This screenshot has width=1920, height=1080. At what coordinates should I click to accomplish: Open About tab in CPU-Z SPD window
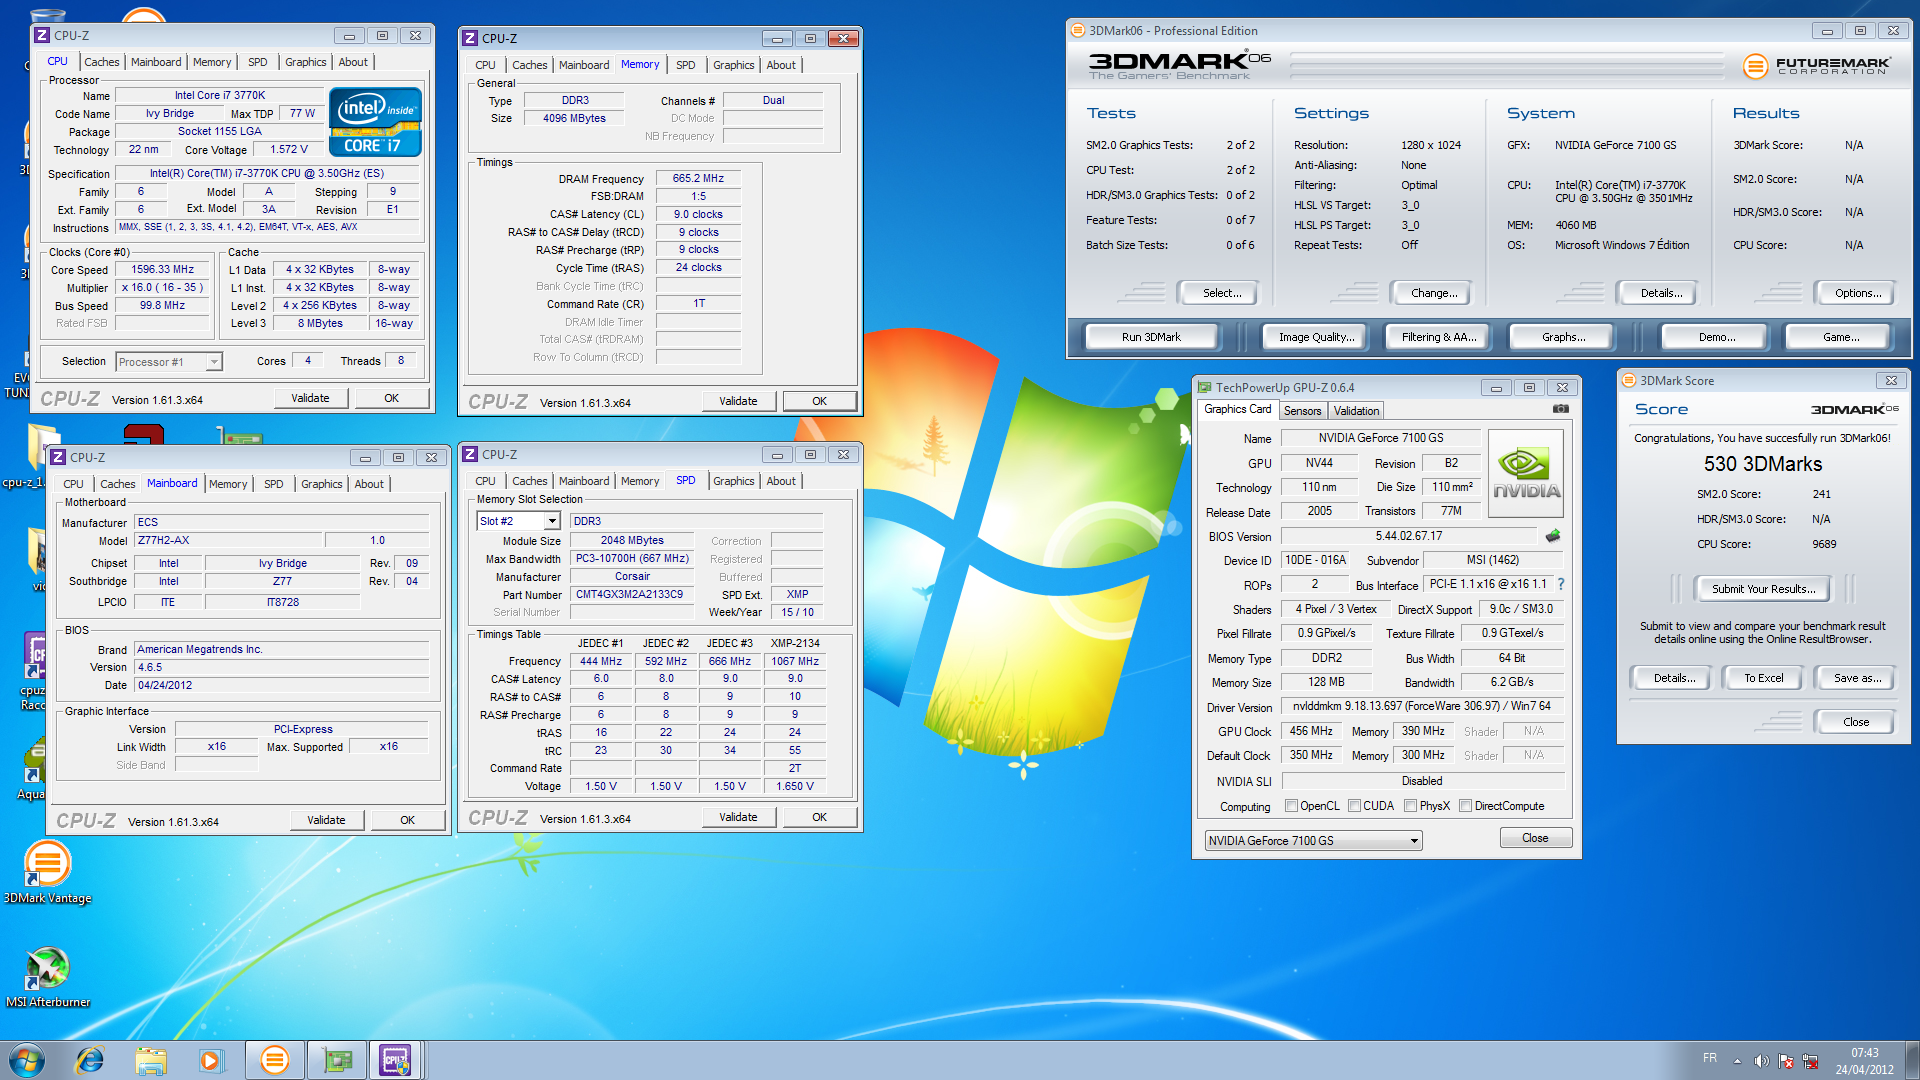[781, 481]
